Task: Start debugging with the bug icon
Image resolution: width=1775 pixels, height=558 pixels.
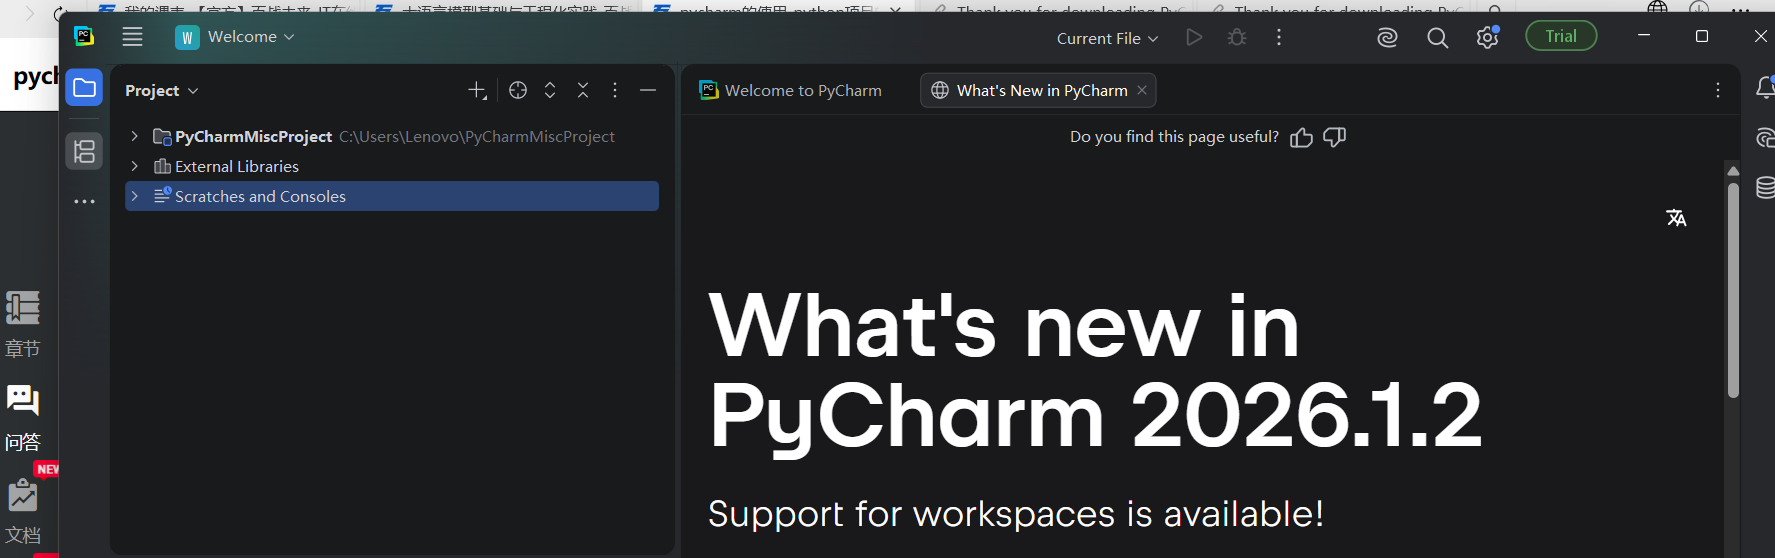Action: (1237, 37)
